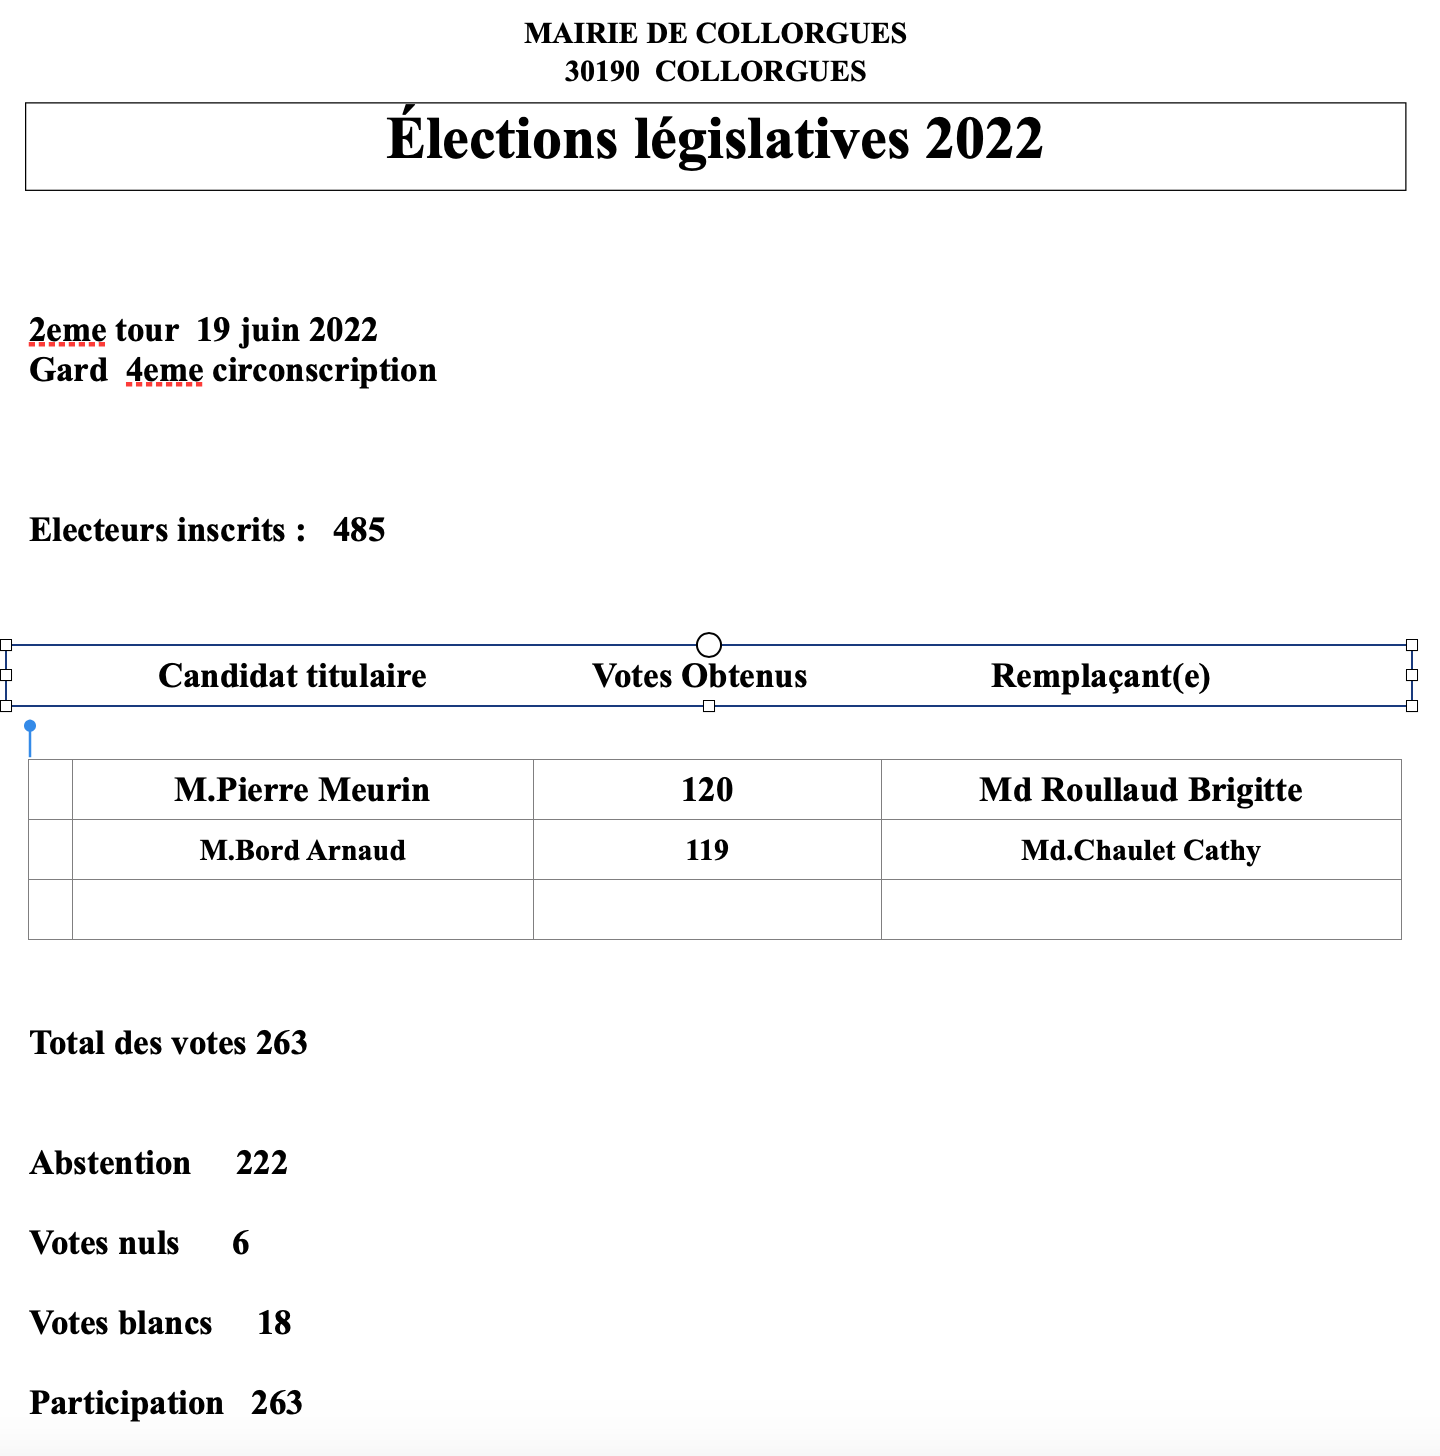Place cursor in the "Md.Chaulet Cathy" cell
Image resolution: width=1440 pixels, height=1456 pixels.
[x=1140, y=850]
